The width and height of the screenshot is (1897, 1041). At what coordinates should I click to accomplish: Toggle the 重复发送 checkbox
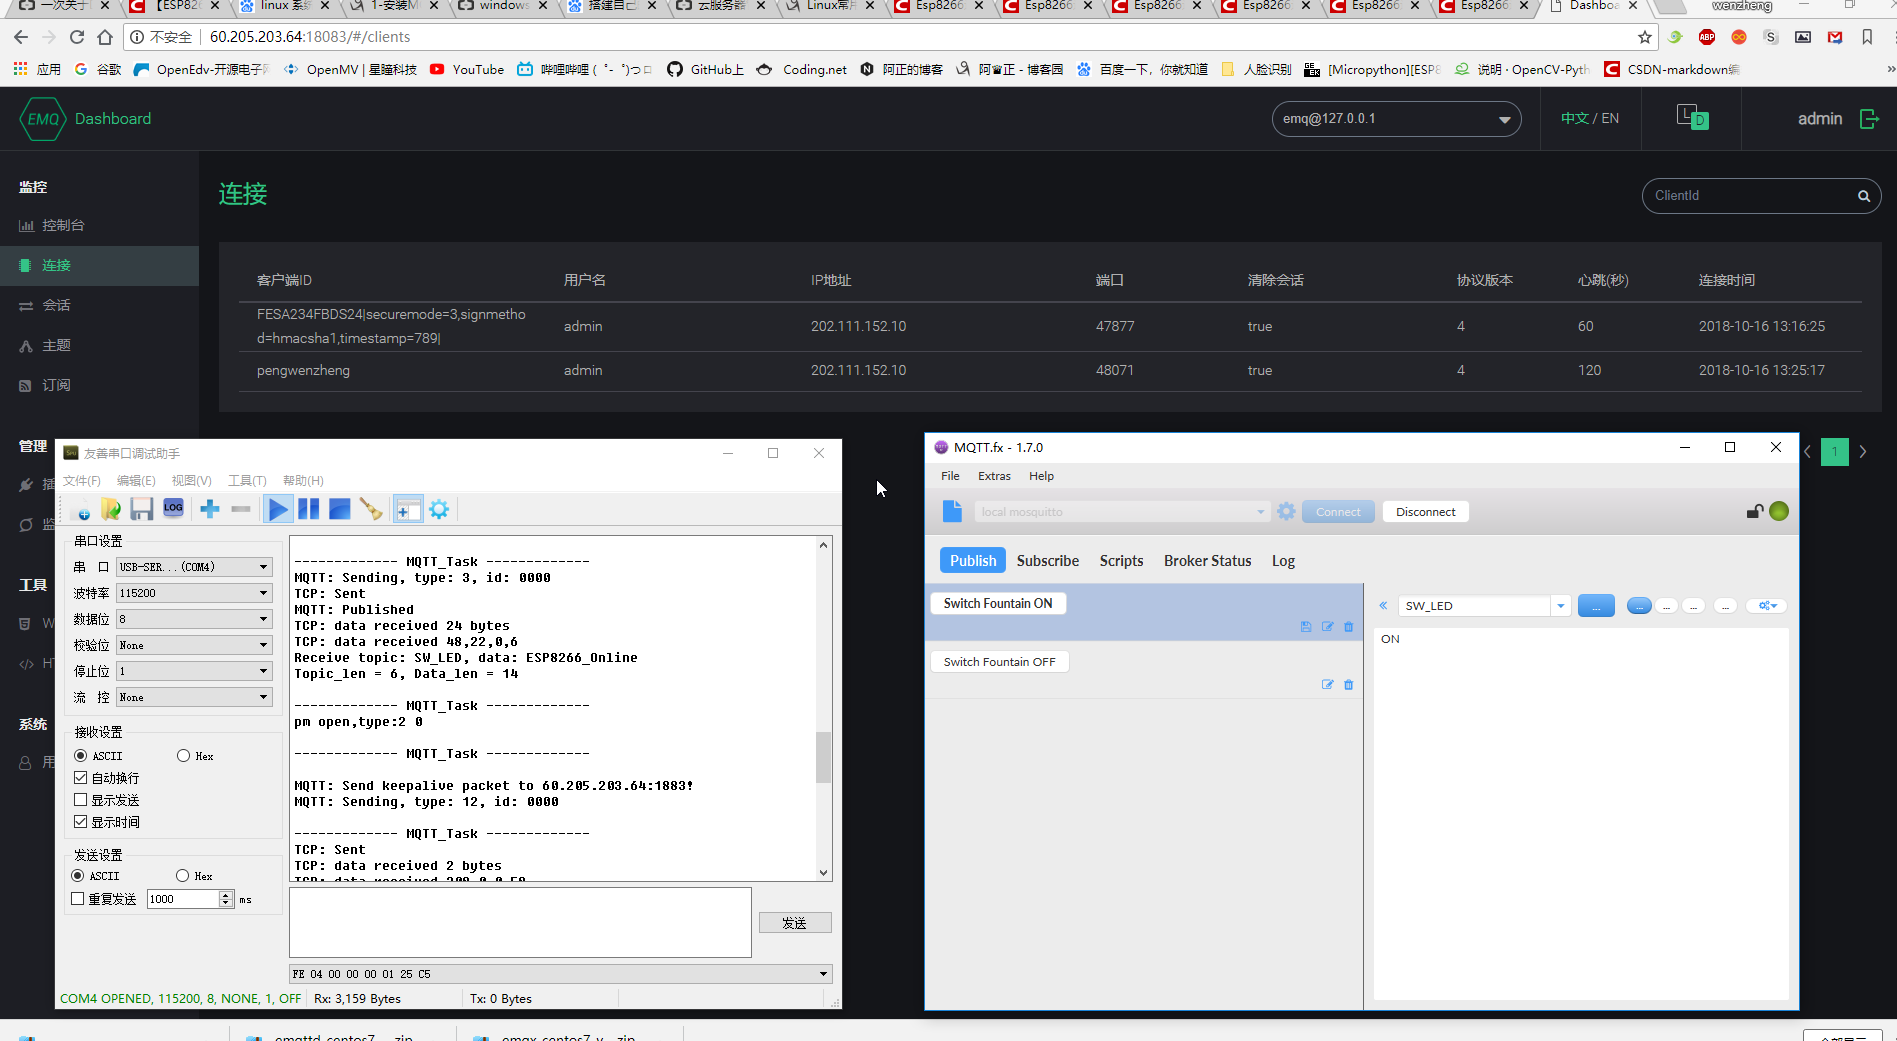pos(78,899)
